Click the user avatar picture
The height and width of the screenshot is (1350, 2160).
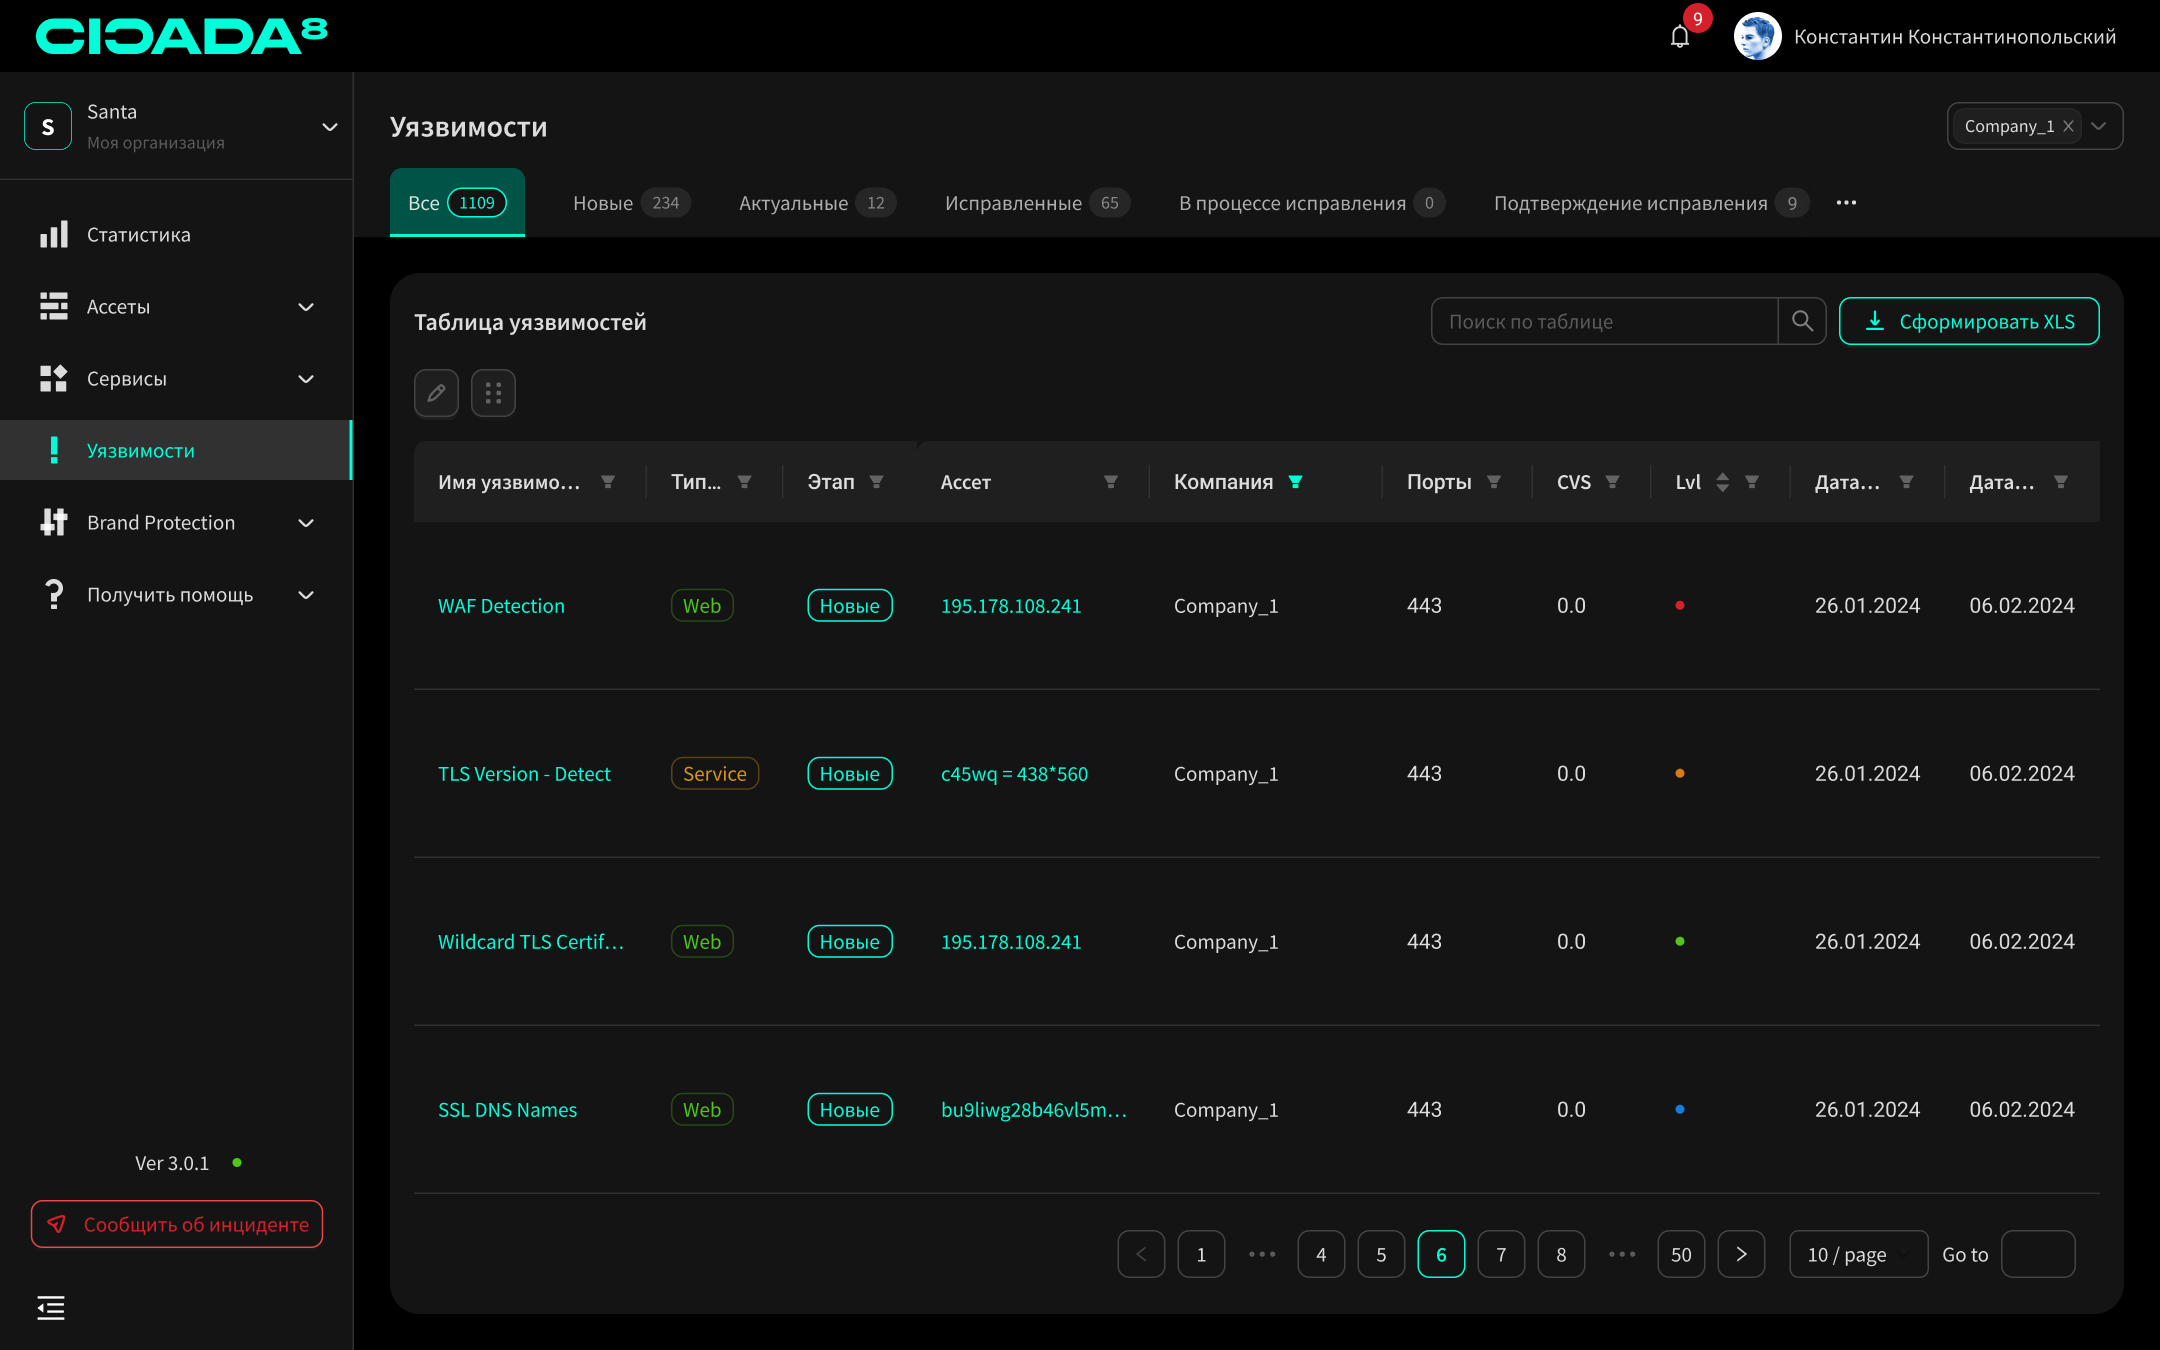[1757, 37]
